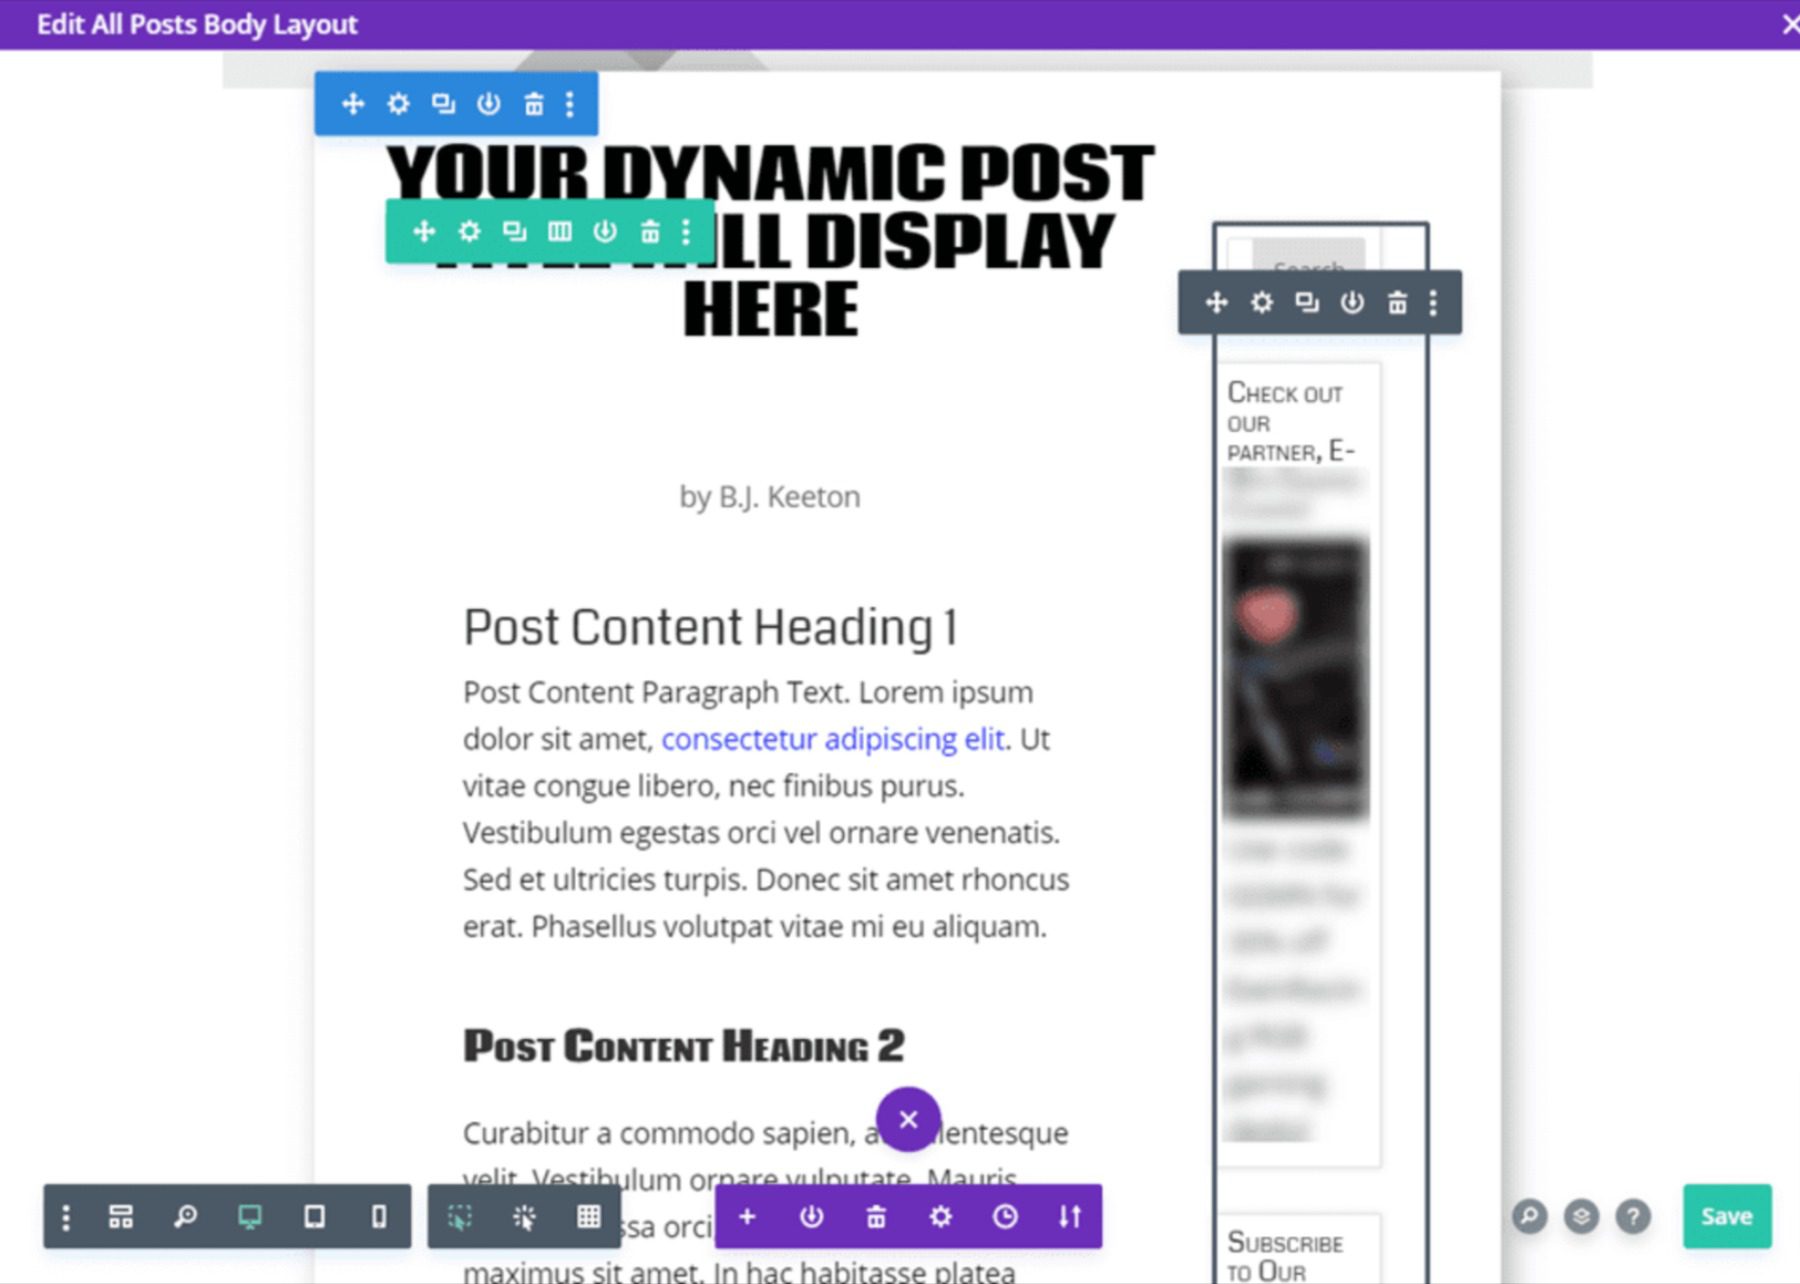Open the section settings gear on blue toolbar
1800x1284 pixels.
click(398, 103)
